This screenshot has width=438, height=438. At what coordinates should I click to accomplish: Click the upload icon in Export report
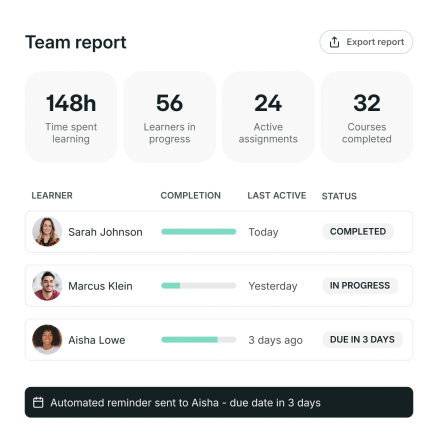coord(334,42)
